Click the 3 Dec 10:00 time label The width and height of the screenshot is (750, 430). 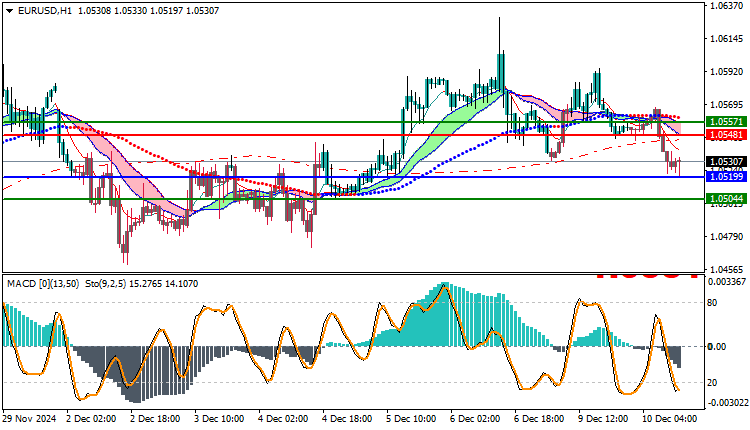point(219,419)
